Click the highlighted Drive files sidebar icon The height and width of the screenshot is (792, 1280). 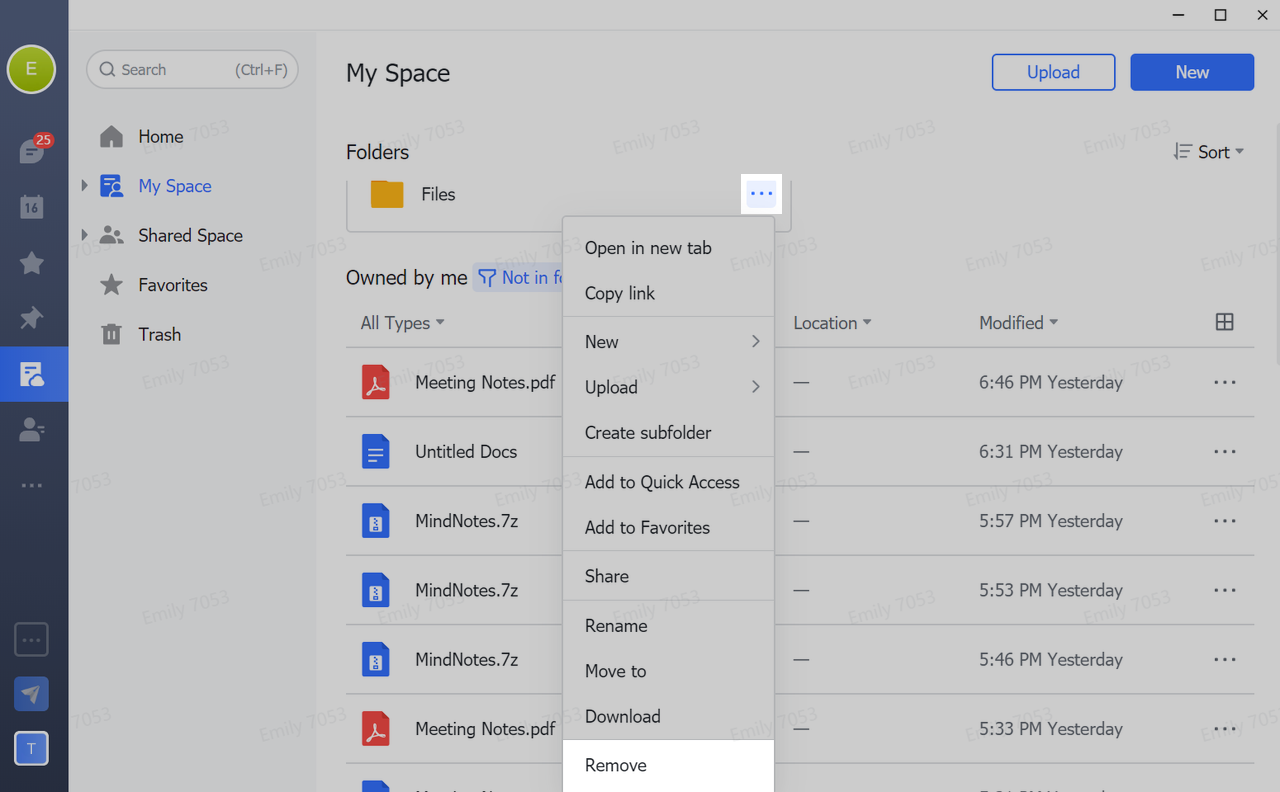[x=34, y=374]
